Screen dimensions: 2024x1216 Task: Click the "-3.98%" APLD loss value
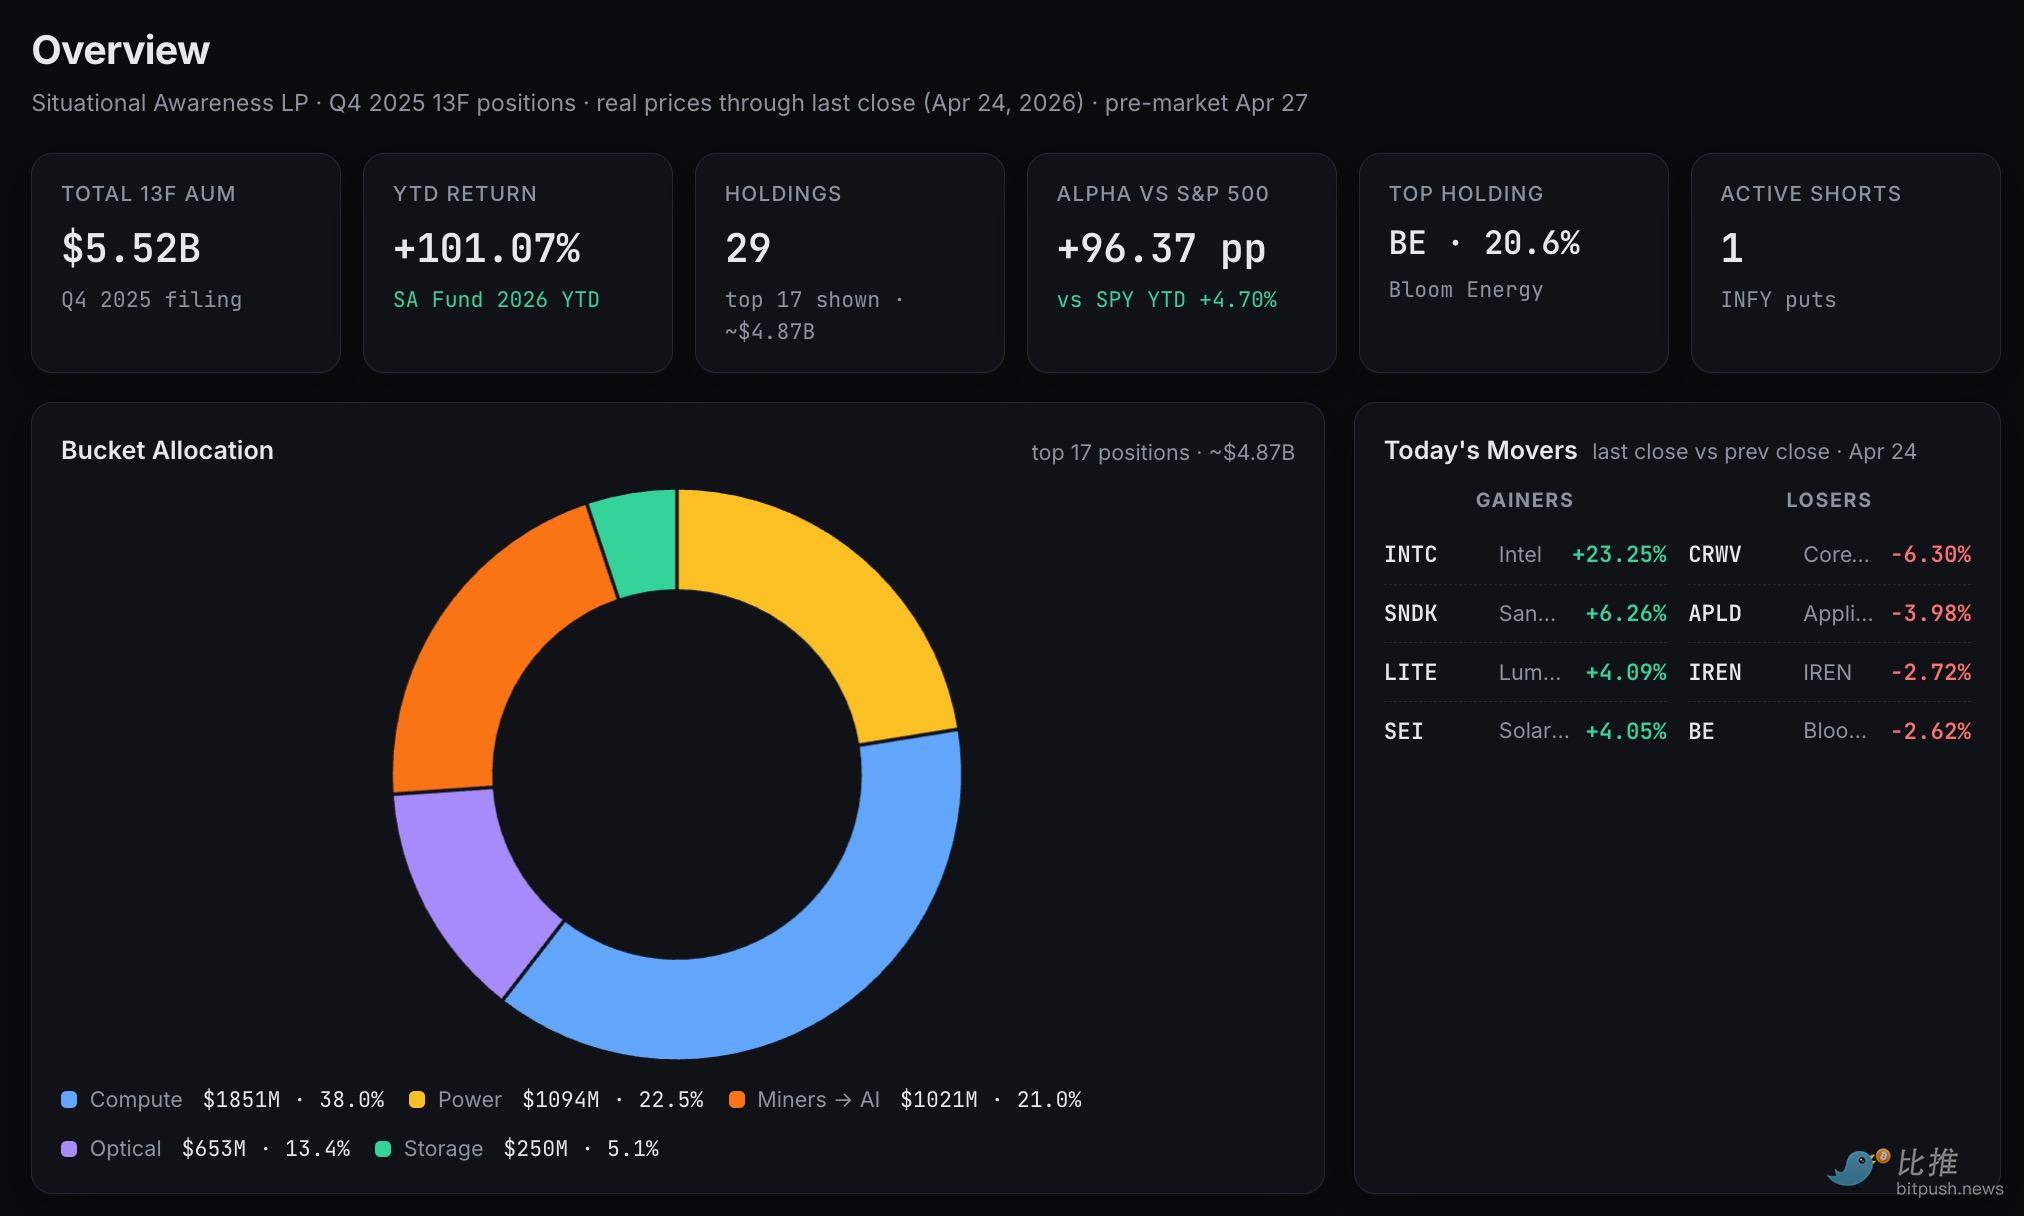[x=1931, y=614]
